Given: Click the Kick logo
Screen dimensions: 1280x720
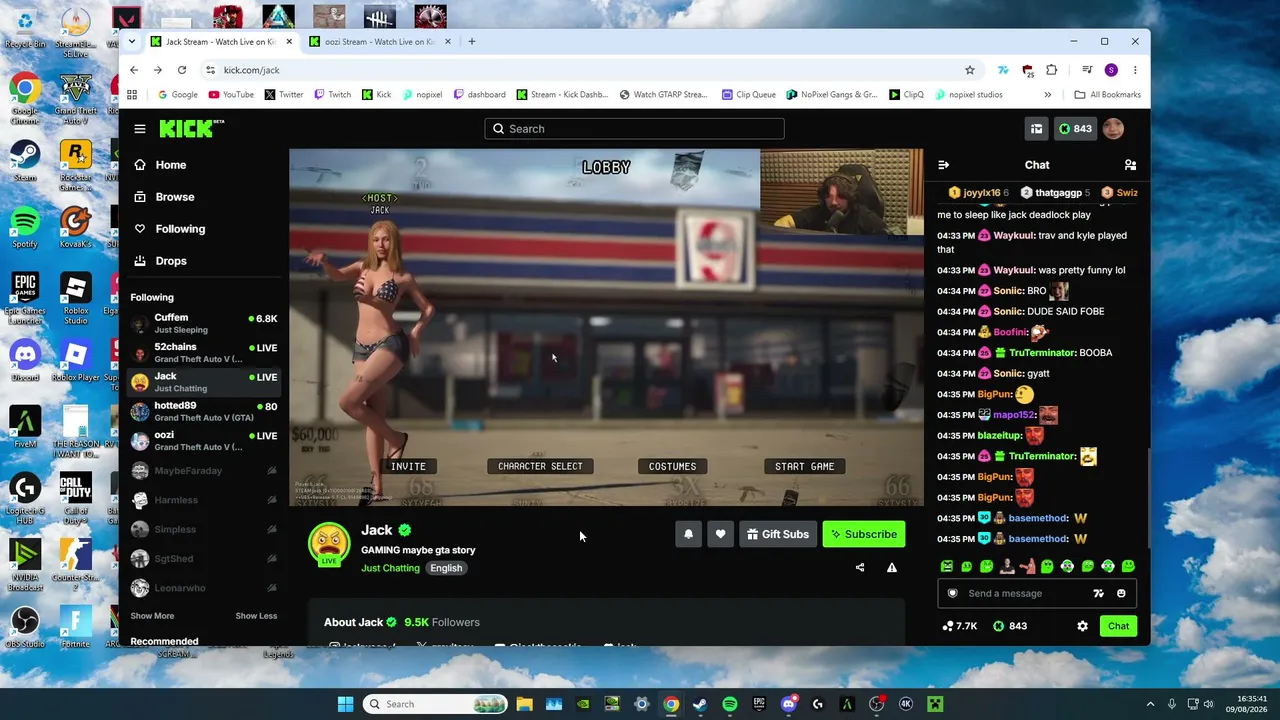Looking at the screenshot, I should pyautogui.click(x=192, y=129).
